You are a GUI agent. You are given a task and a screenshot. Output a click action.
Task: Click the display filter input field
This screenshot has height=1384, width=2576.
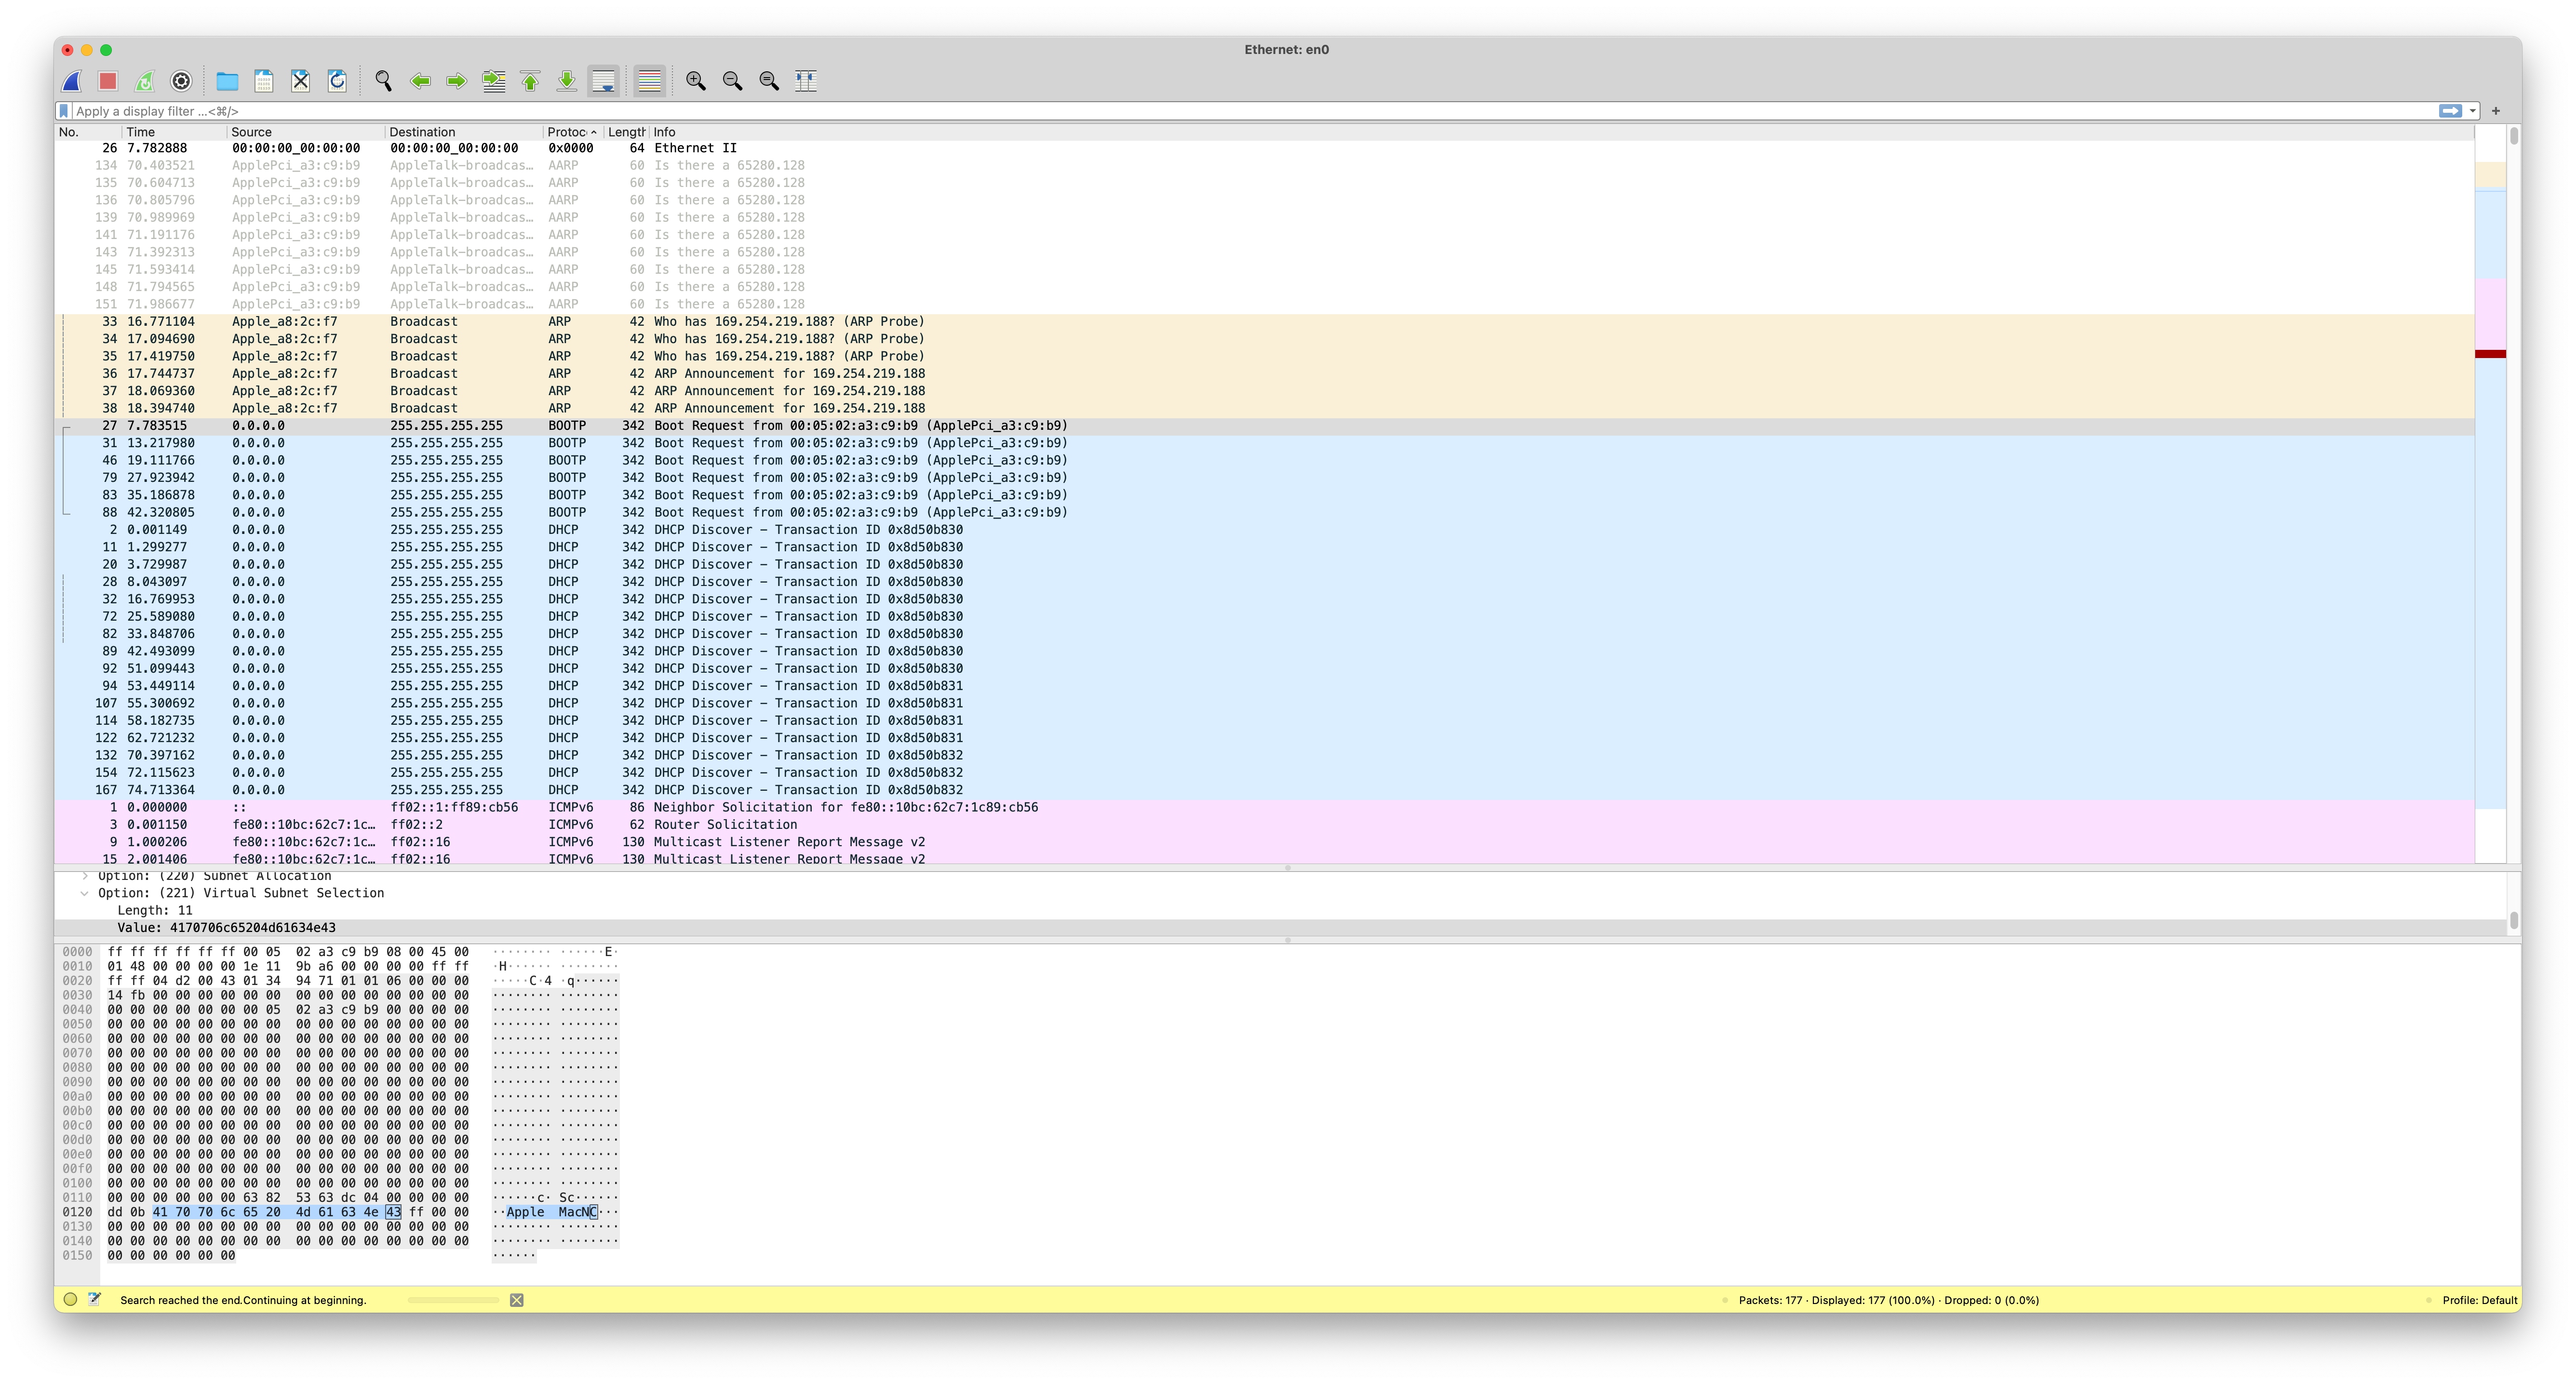point(1250,111)
